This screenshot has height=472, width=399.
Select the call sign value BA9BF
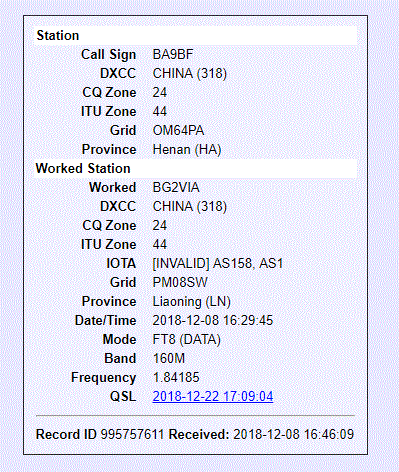(x=173, y=54)
